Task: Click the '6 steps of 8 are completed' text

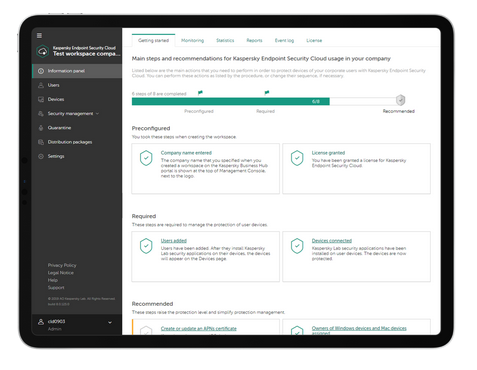Action: [159, 94]
